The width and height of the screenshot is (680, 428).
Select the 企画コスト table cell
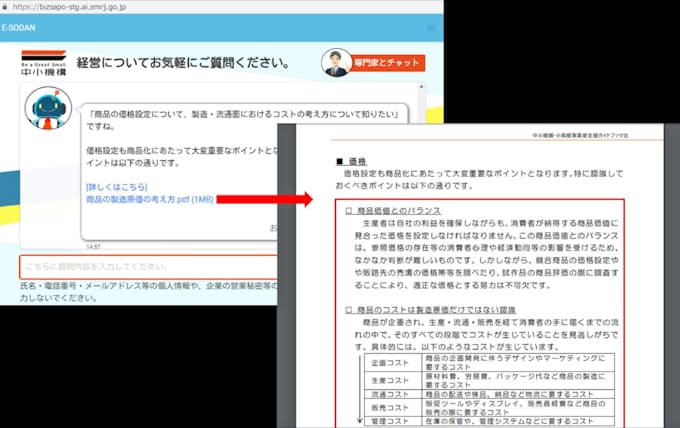point(385,363)
